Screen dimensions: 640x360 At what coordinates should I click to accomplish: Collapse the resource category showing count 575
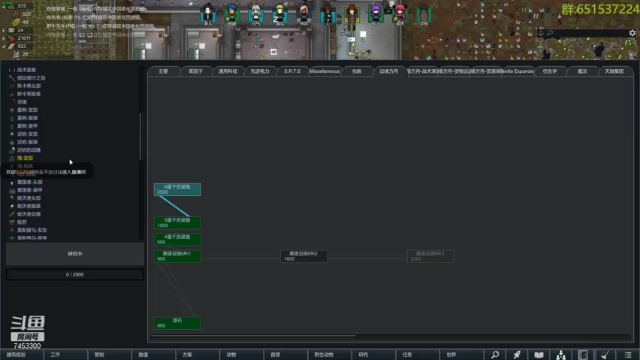point(4,6)
